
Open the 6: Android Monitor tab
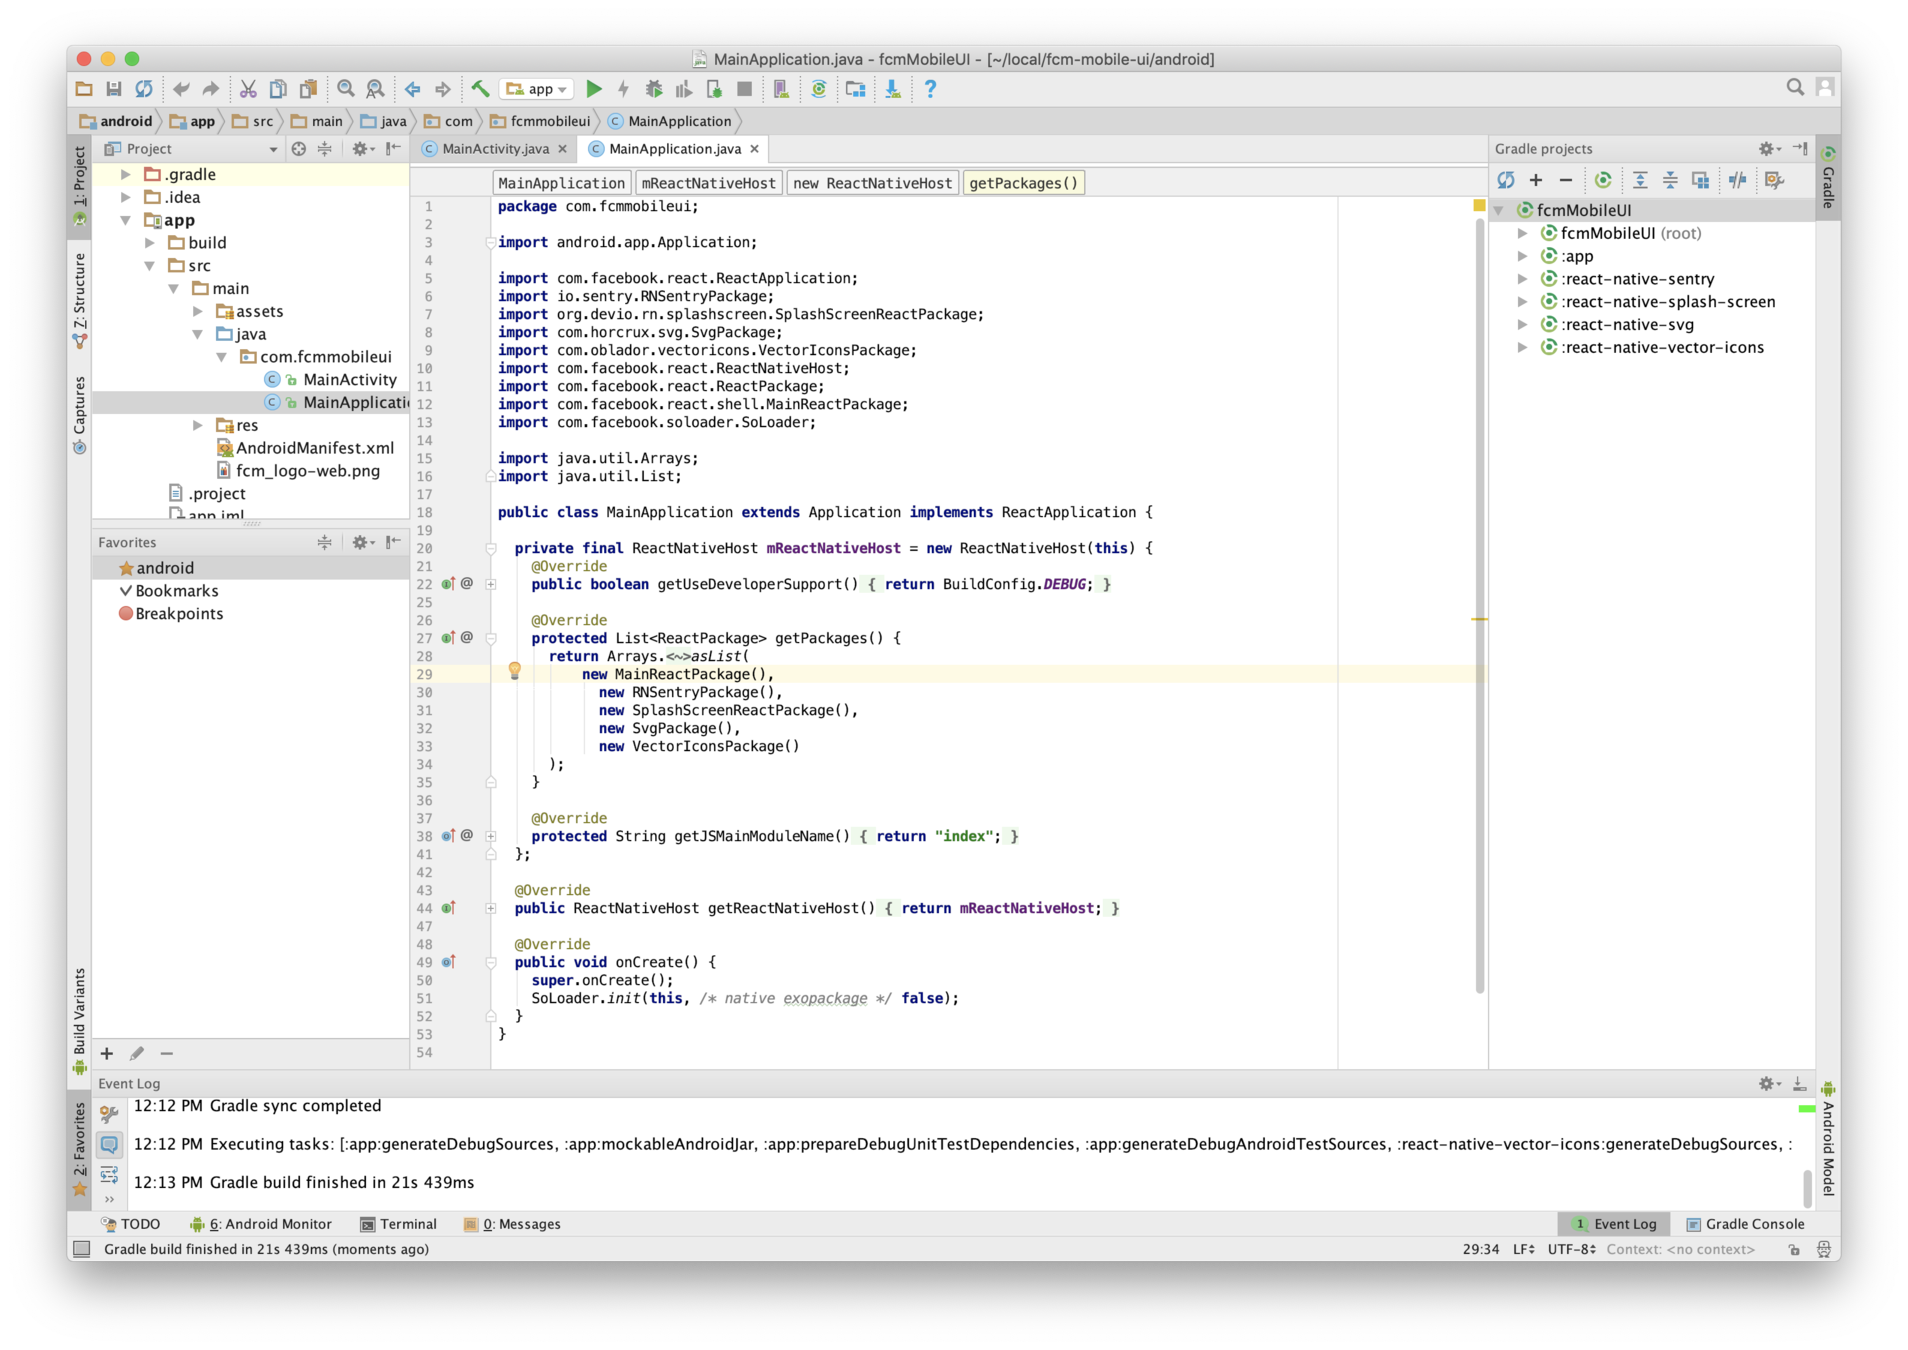pyautogui.click(x=260, y=1224)
